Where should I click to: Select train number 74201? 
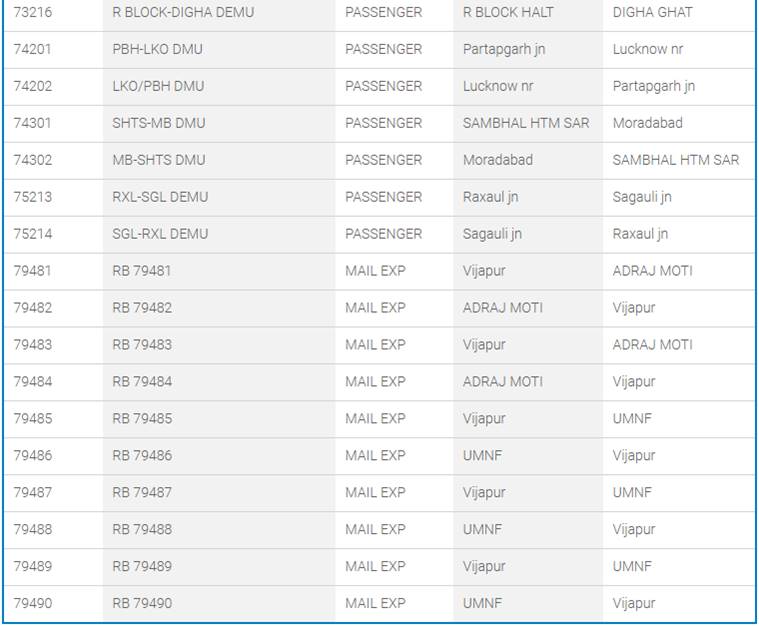pos(32,49)
